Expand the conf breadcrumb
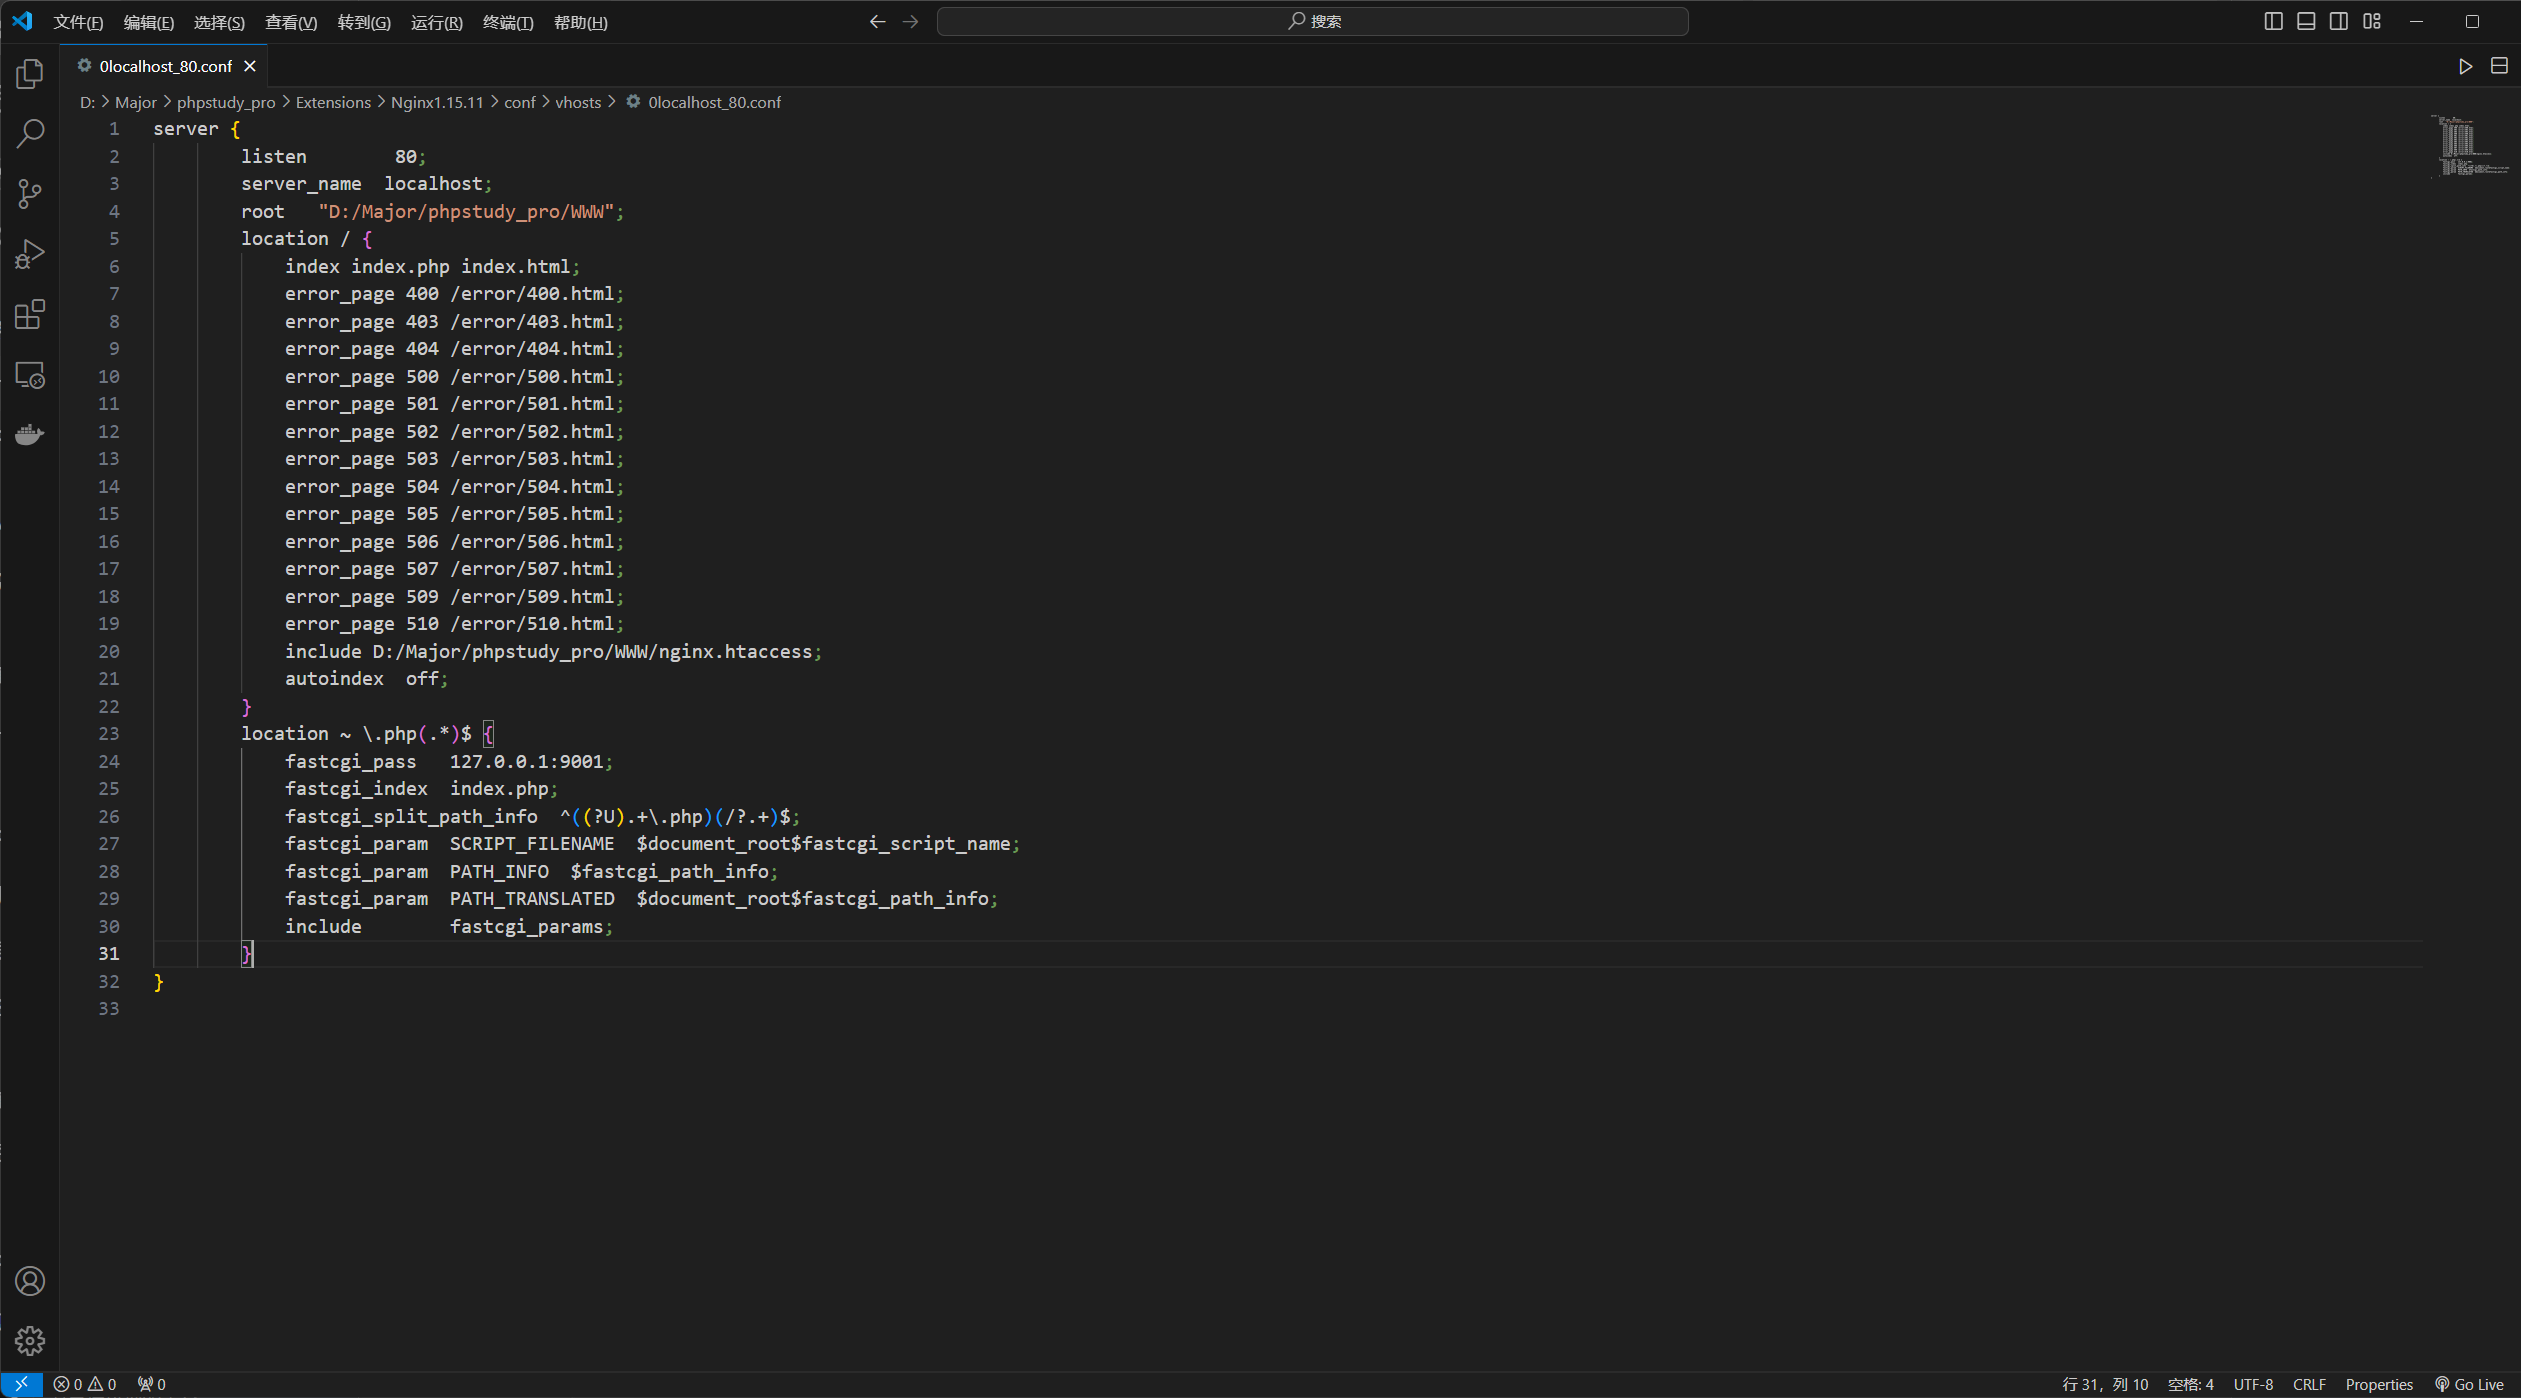 click(520, 102)
